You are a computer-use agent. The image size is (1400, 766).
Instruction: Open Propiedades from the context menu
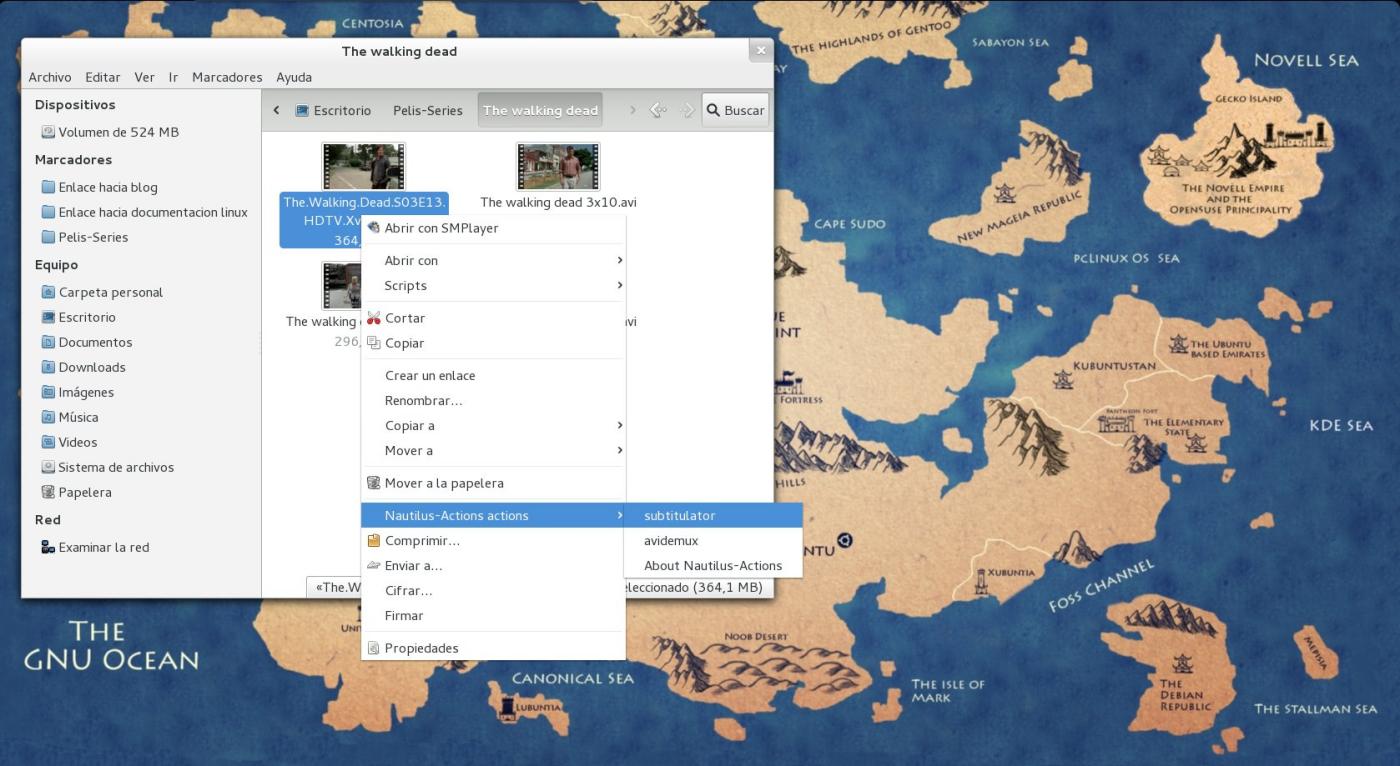tap(493, 648)
